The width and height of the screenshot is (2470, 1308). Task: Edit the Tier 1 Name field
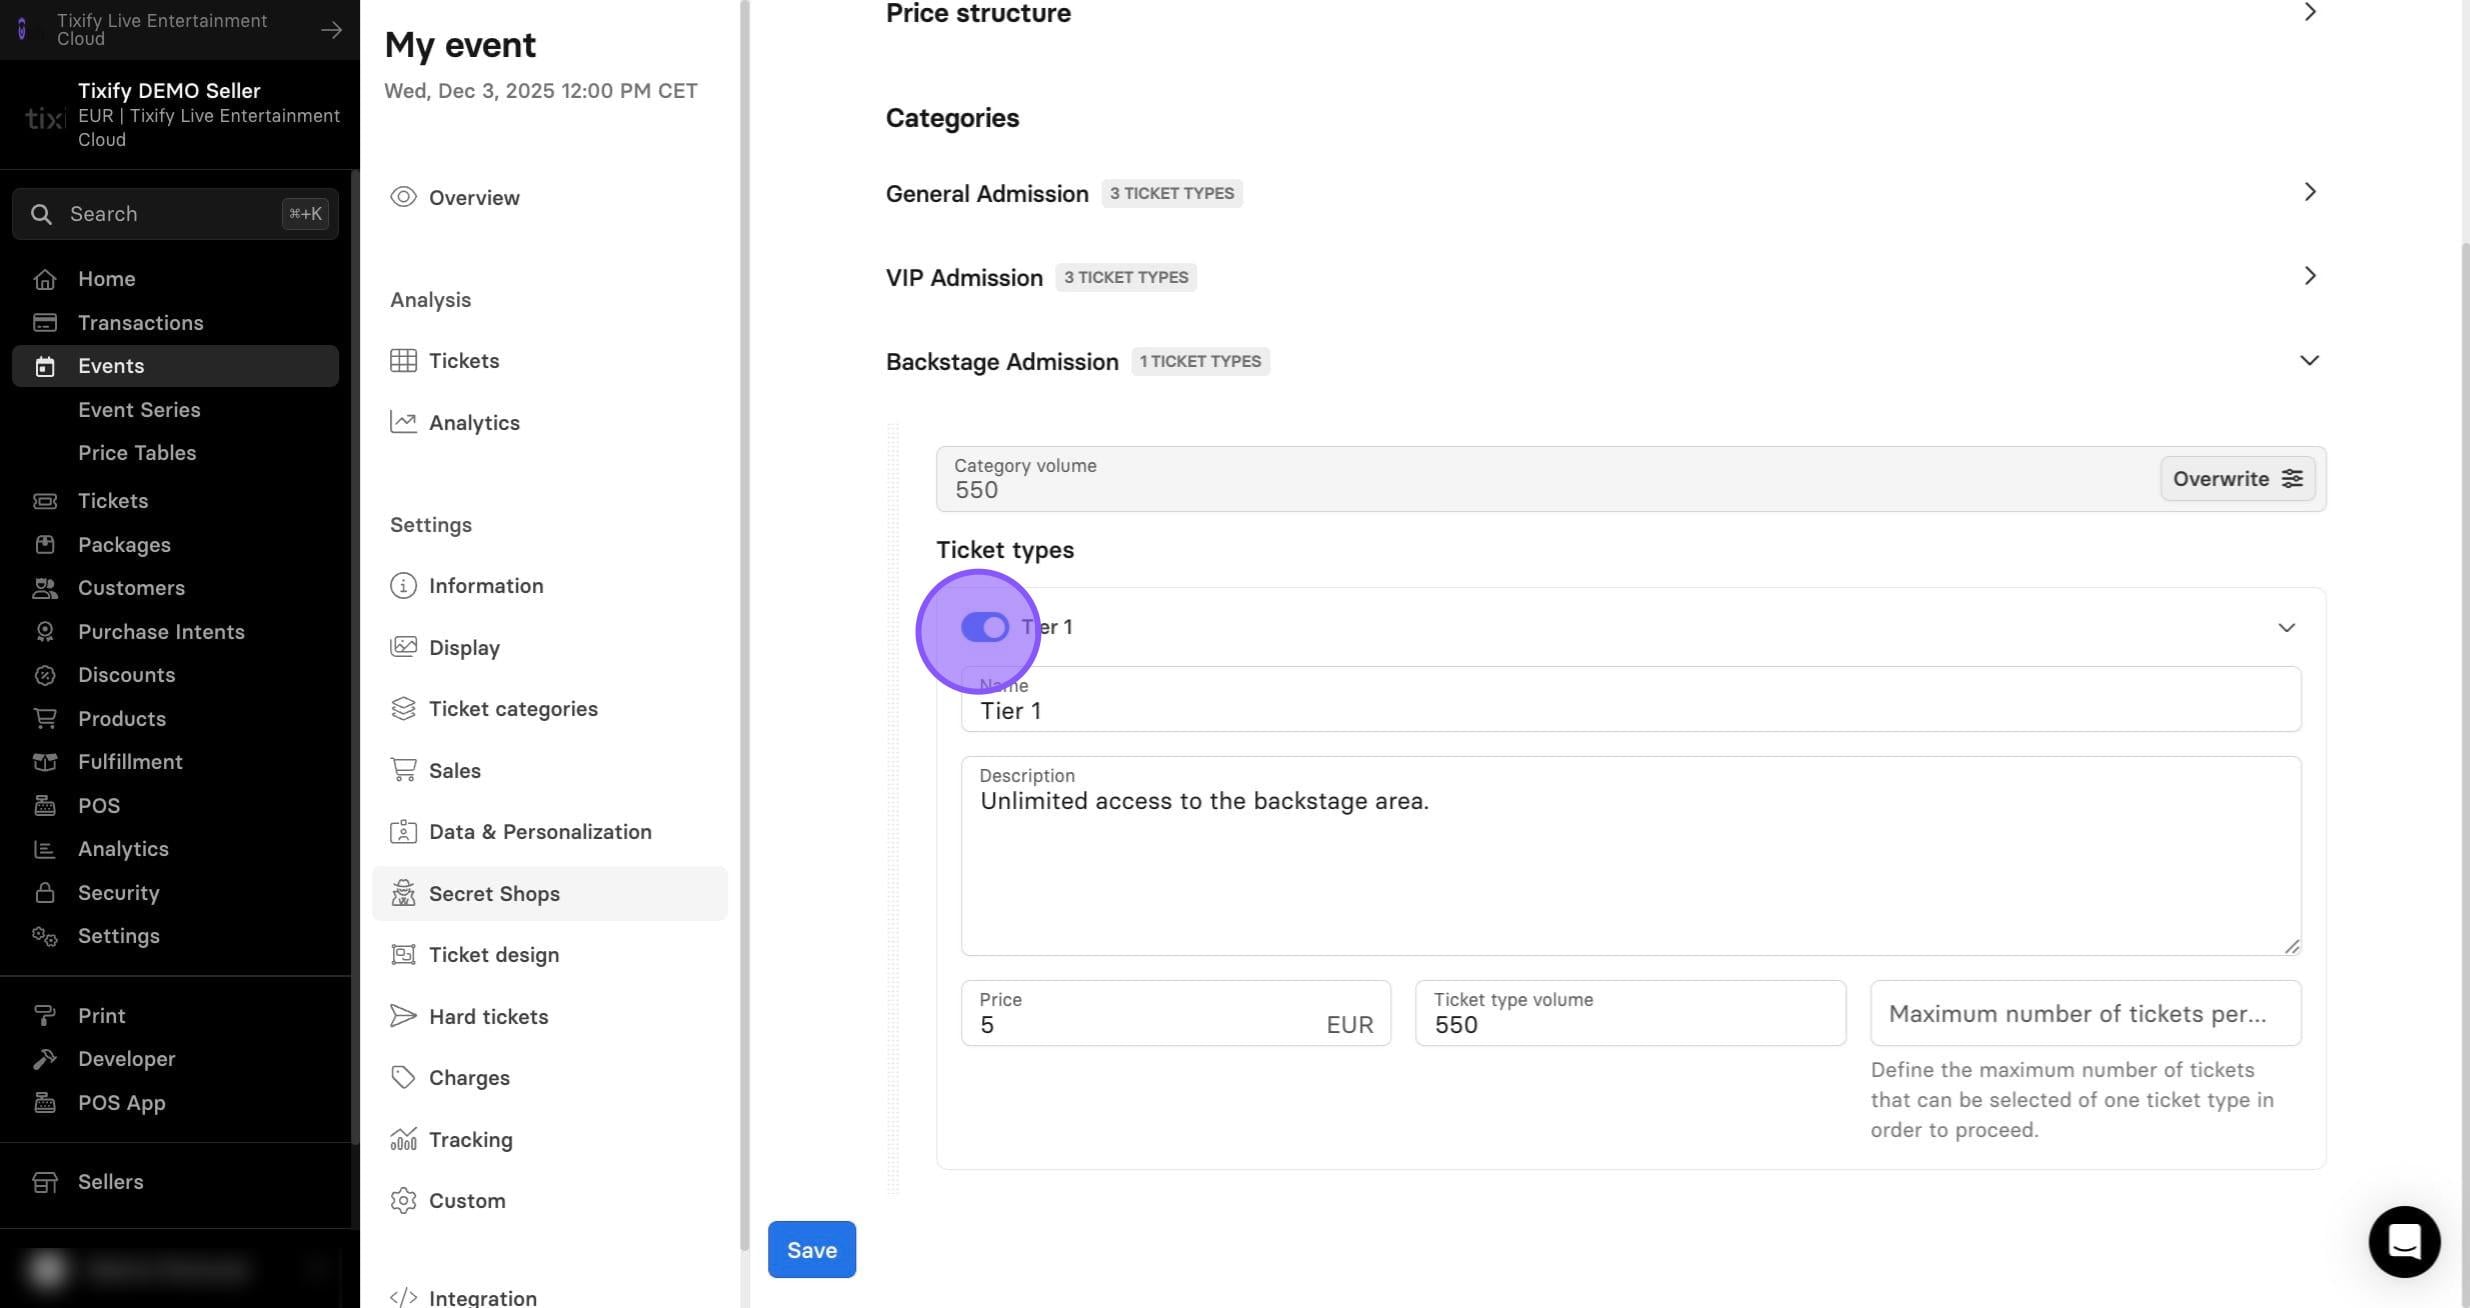(1631, 699)
